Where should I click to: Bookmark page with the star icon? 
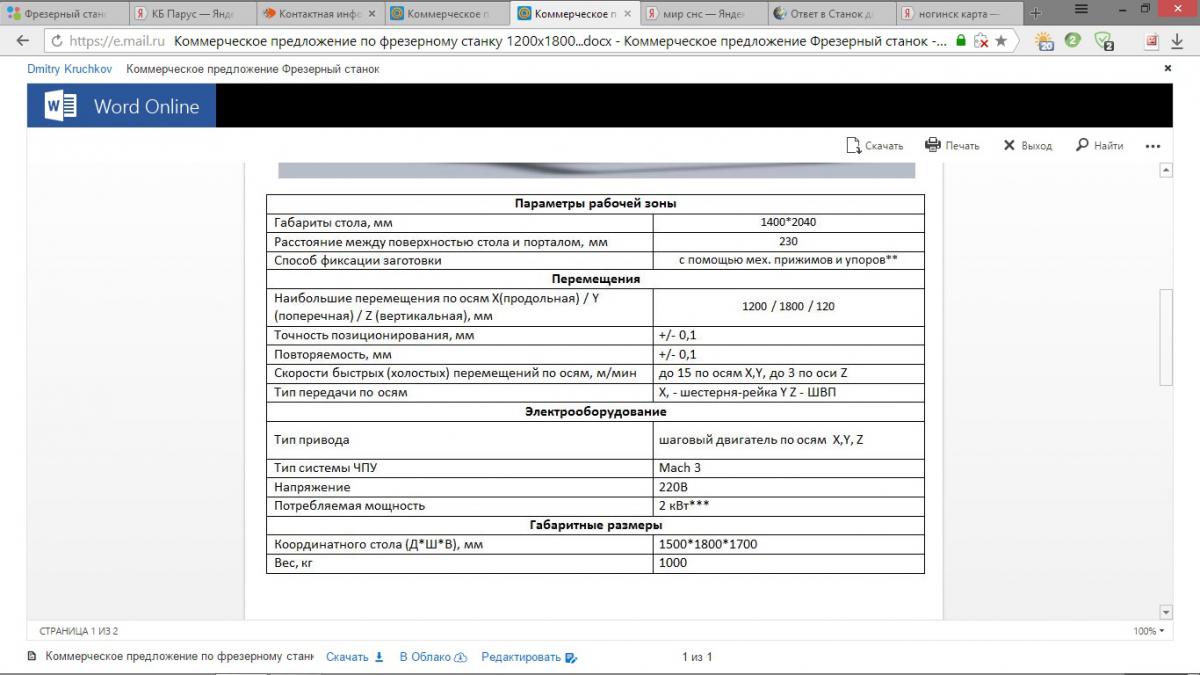pos(1001,41)
